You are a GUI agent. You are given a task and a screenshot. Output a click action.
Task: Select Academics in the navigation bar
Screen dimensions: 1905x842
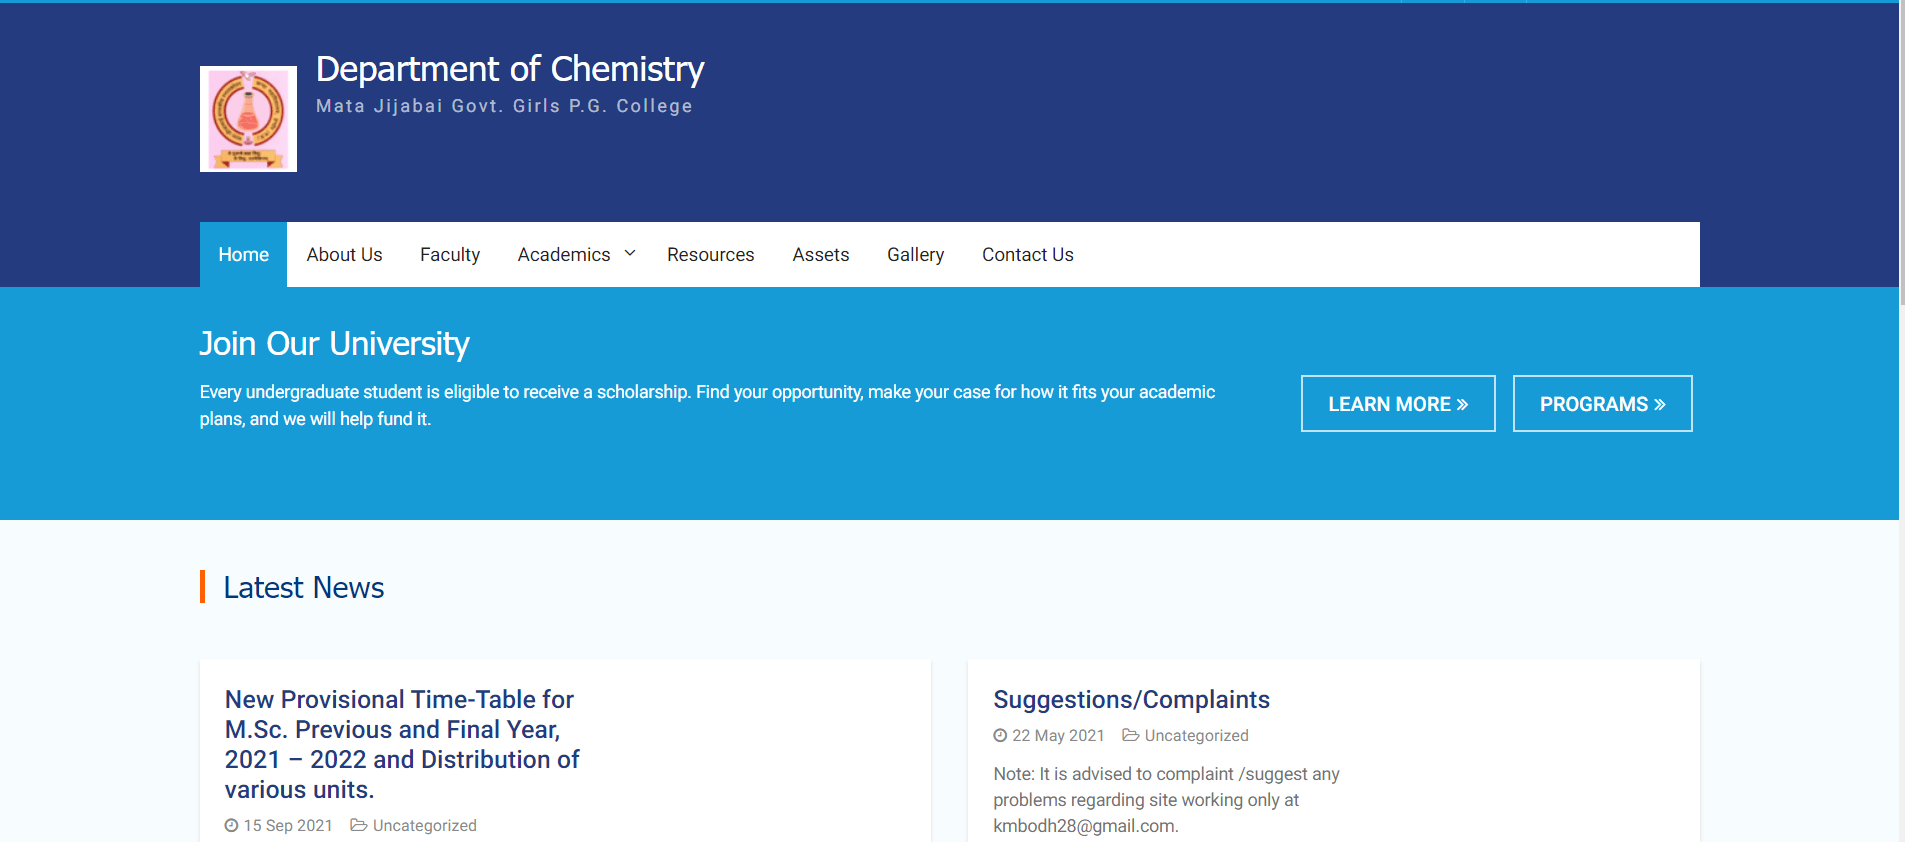(x=563, y=255)
